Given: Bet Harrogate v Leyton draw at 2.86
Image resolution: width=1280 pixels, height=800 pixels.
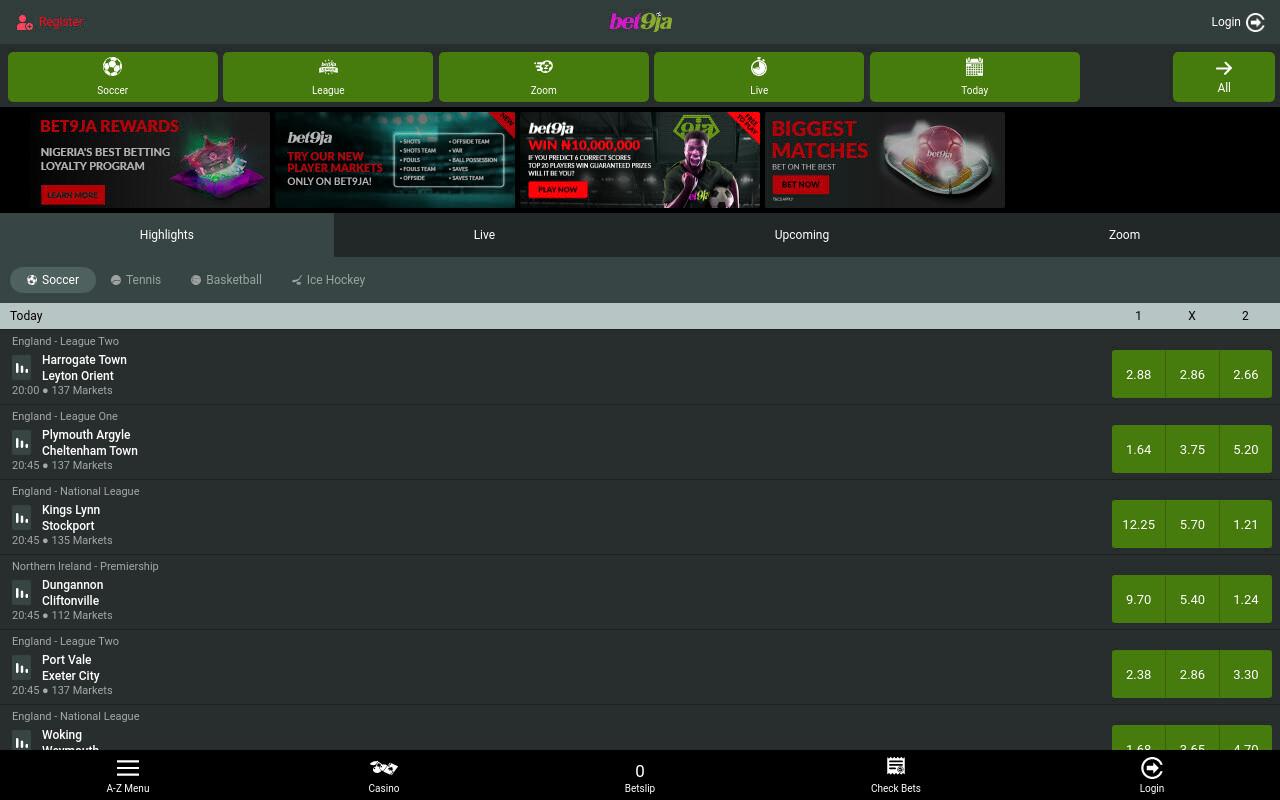Looking at the screenshot, I should (1192, 374).
